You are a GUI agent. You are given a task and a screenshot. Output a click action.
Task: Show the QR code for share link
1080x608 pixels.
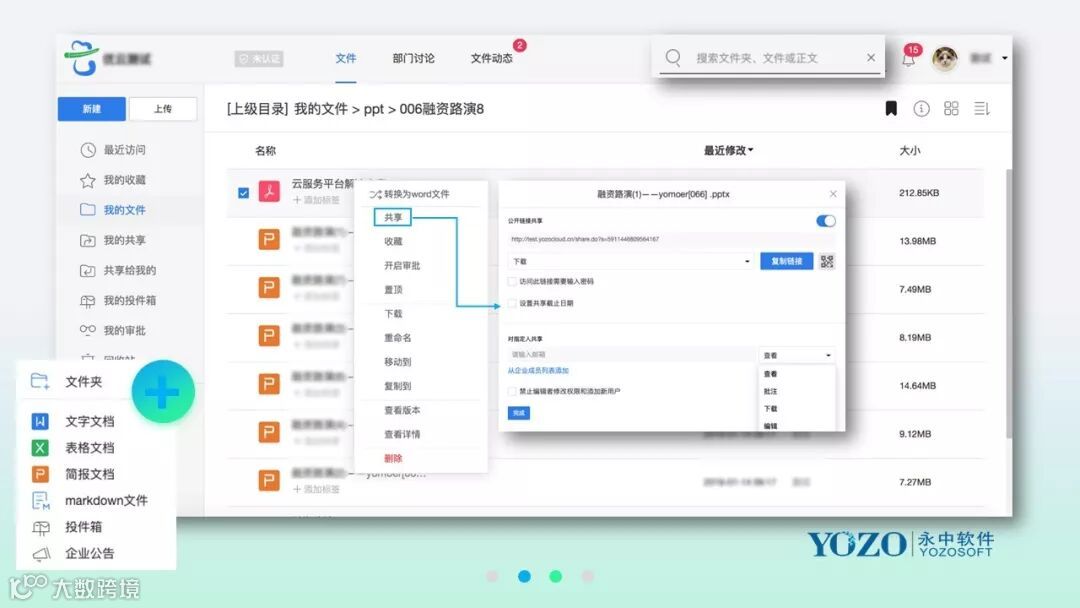pos(827,261)
